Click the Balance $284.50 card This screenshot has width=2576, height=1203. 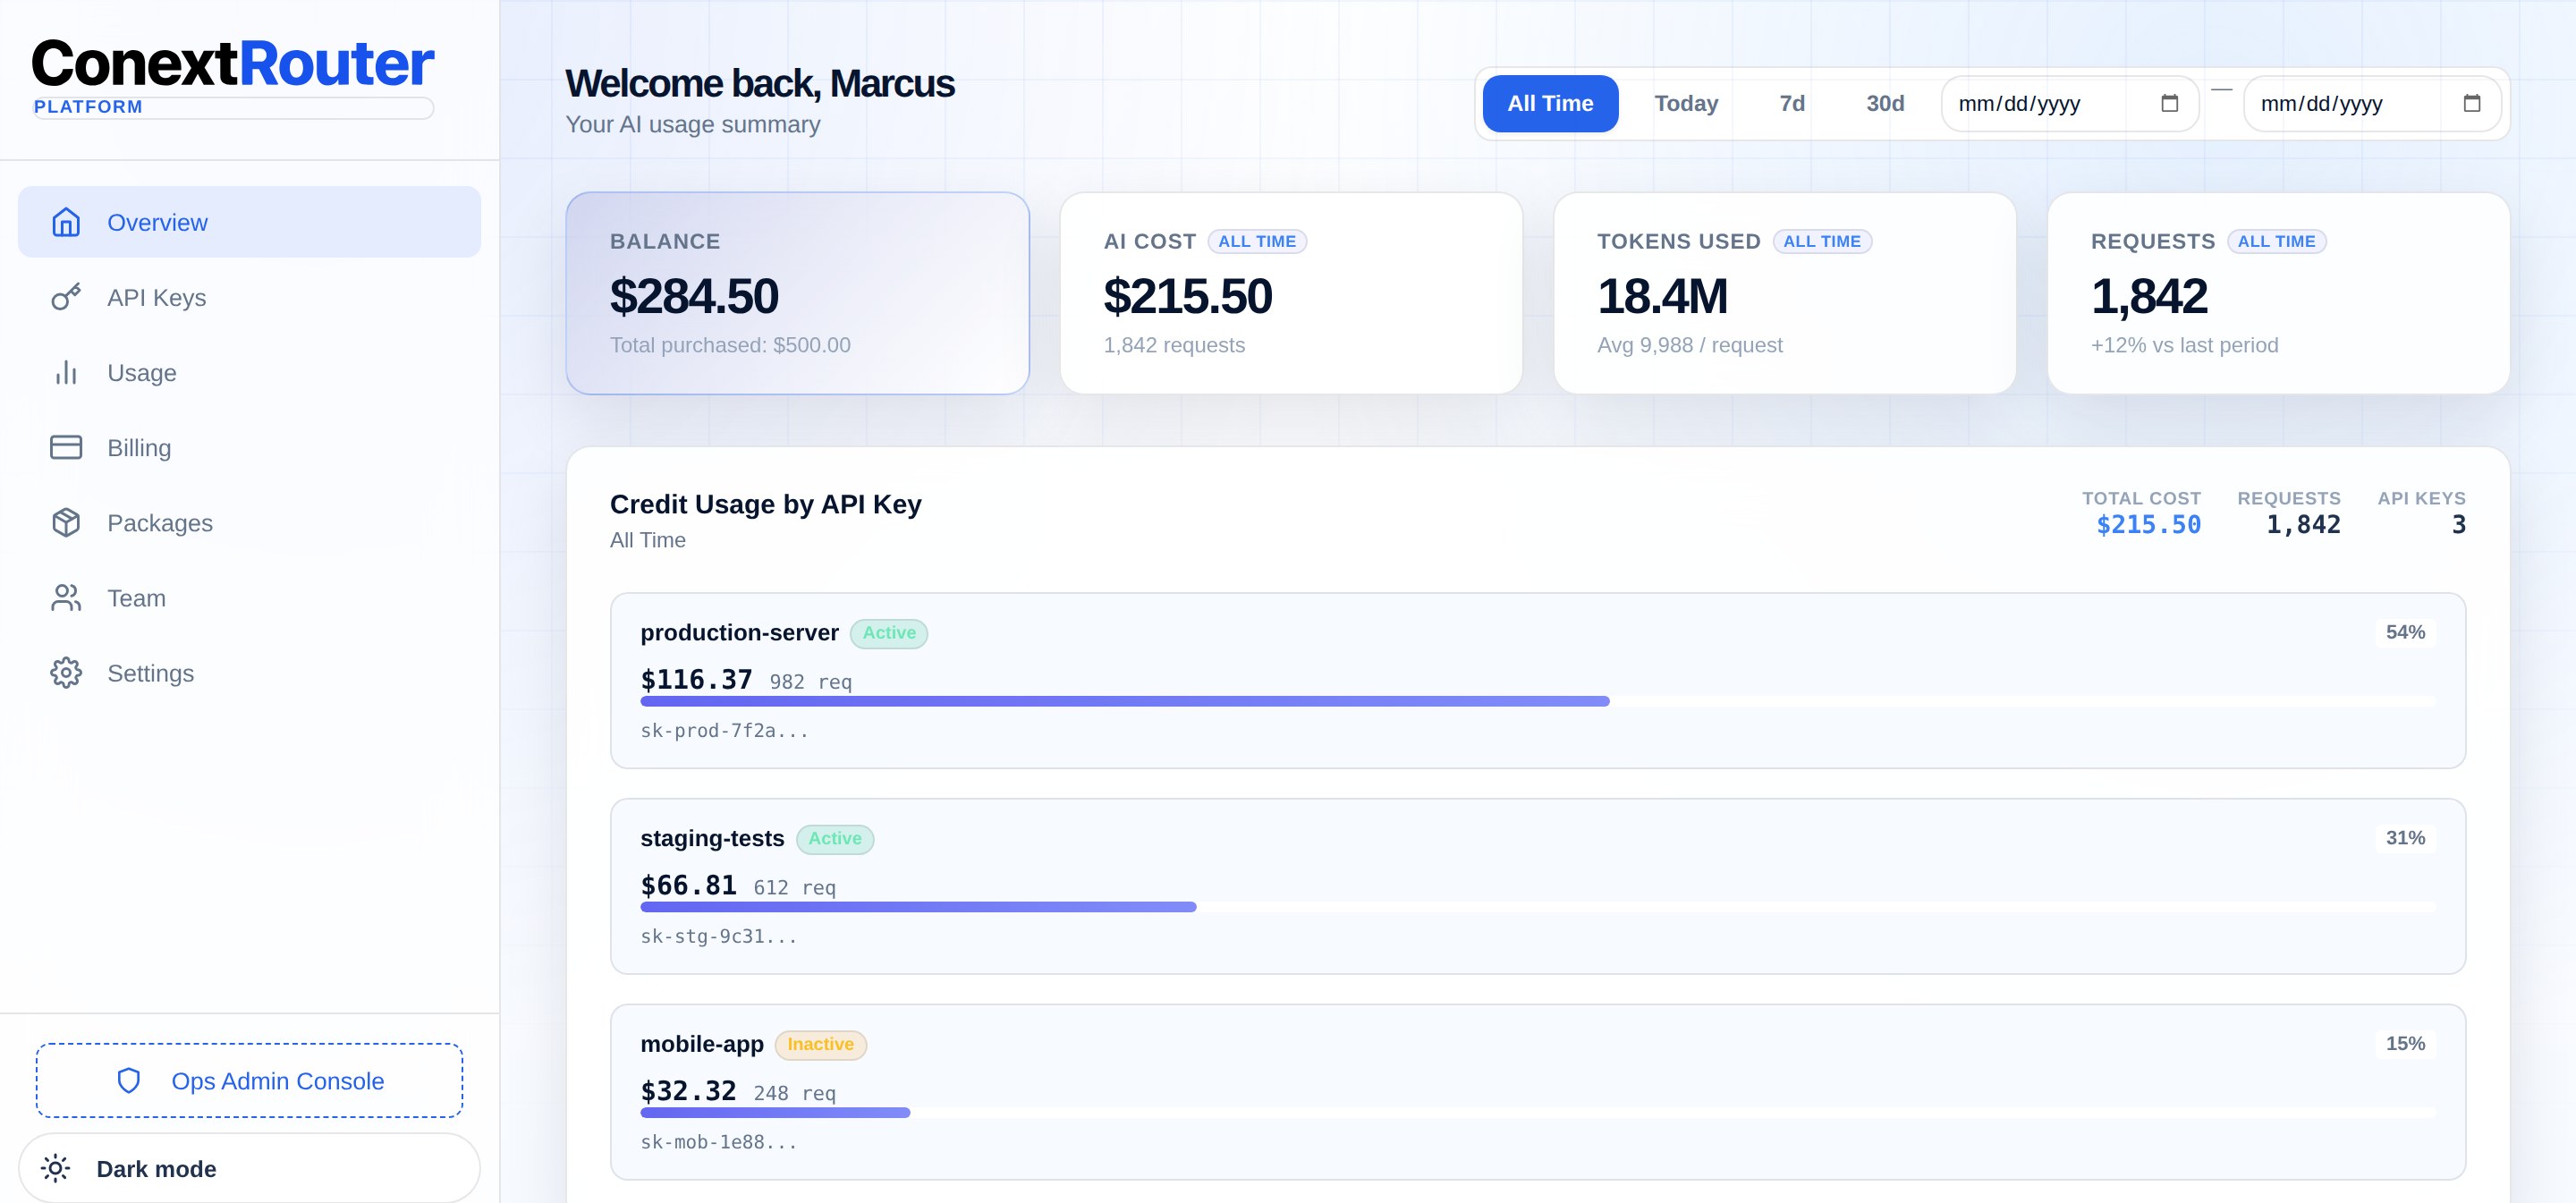tap(797, 293)
